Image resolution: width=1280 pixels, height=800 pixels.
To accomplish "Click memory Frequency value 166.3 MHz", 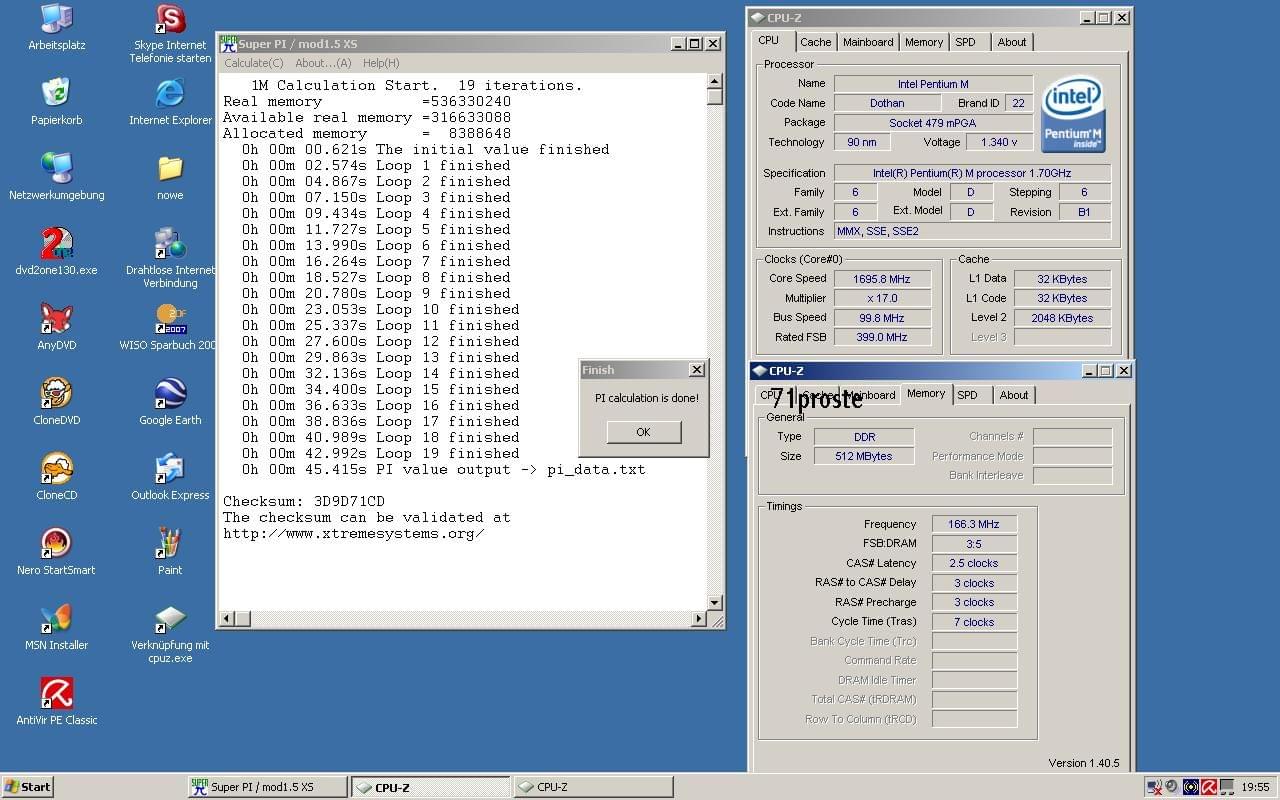I will point(974,524).
